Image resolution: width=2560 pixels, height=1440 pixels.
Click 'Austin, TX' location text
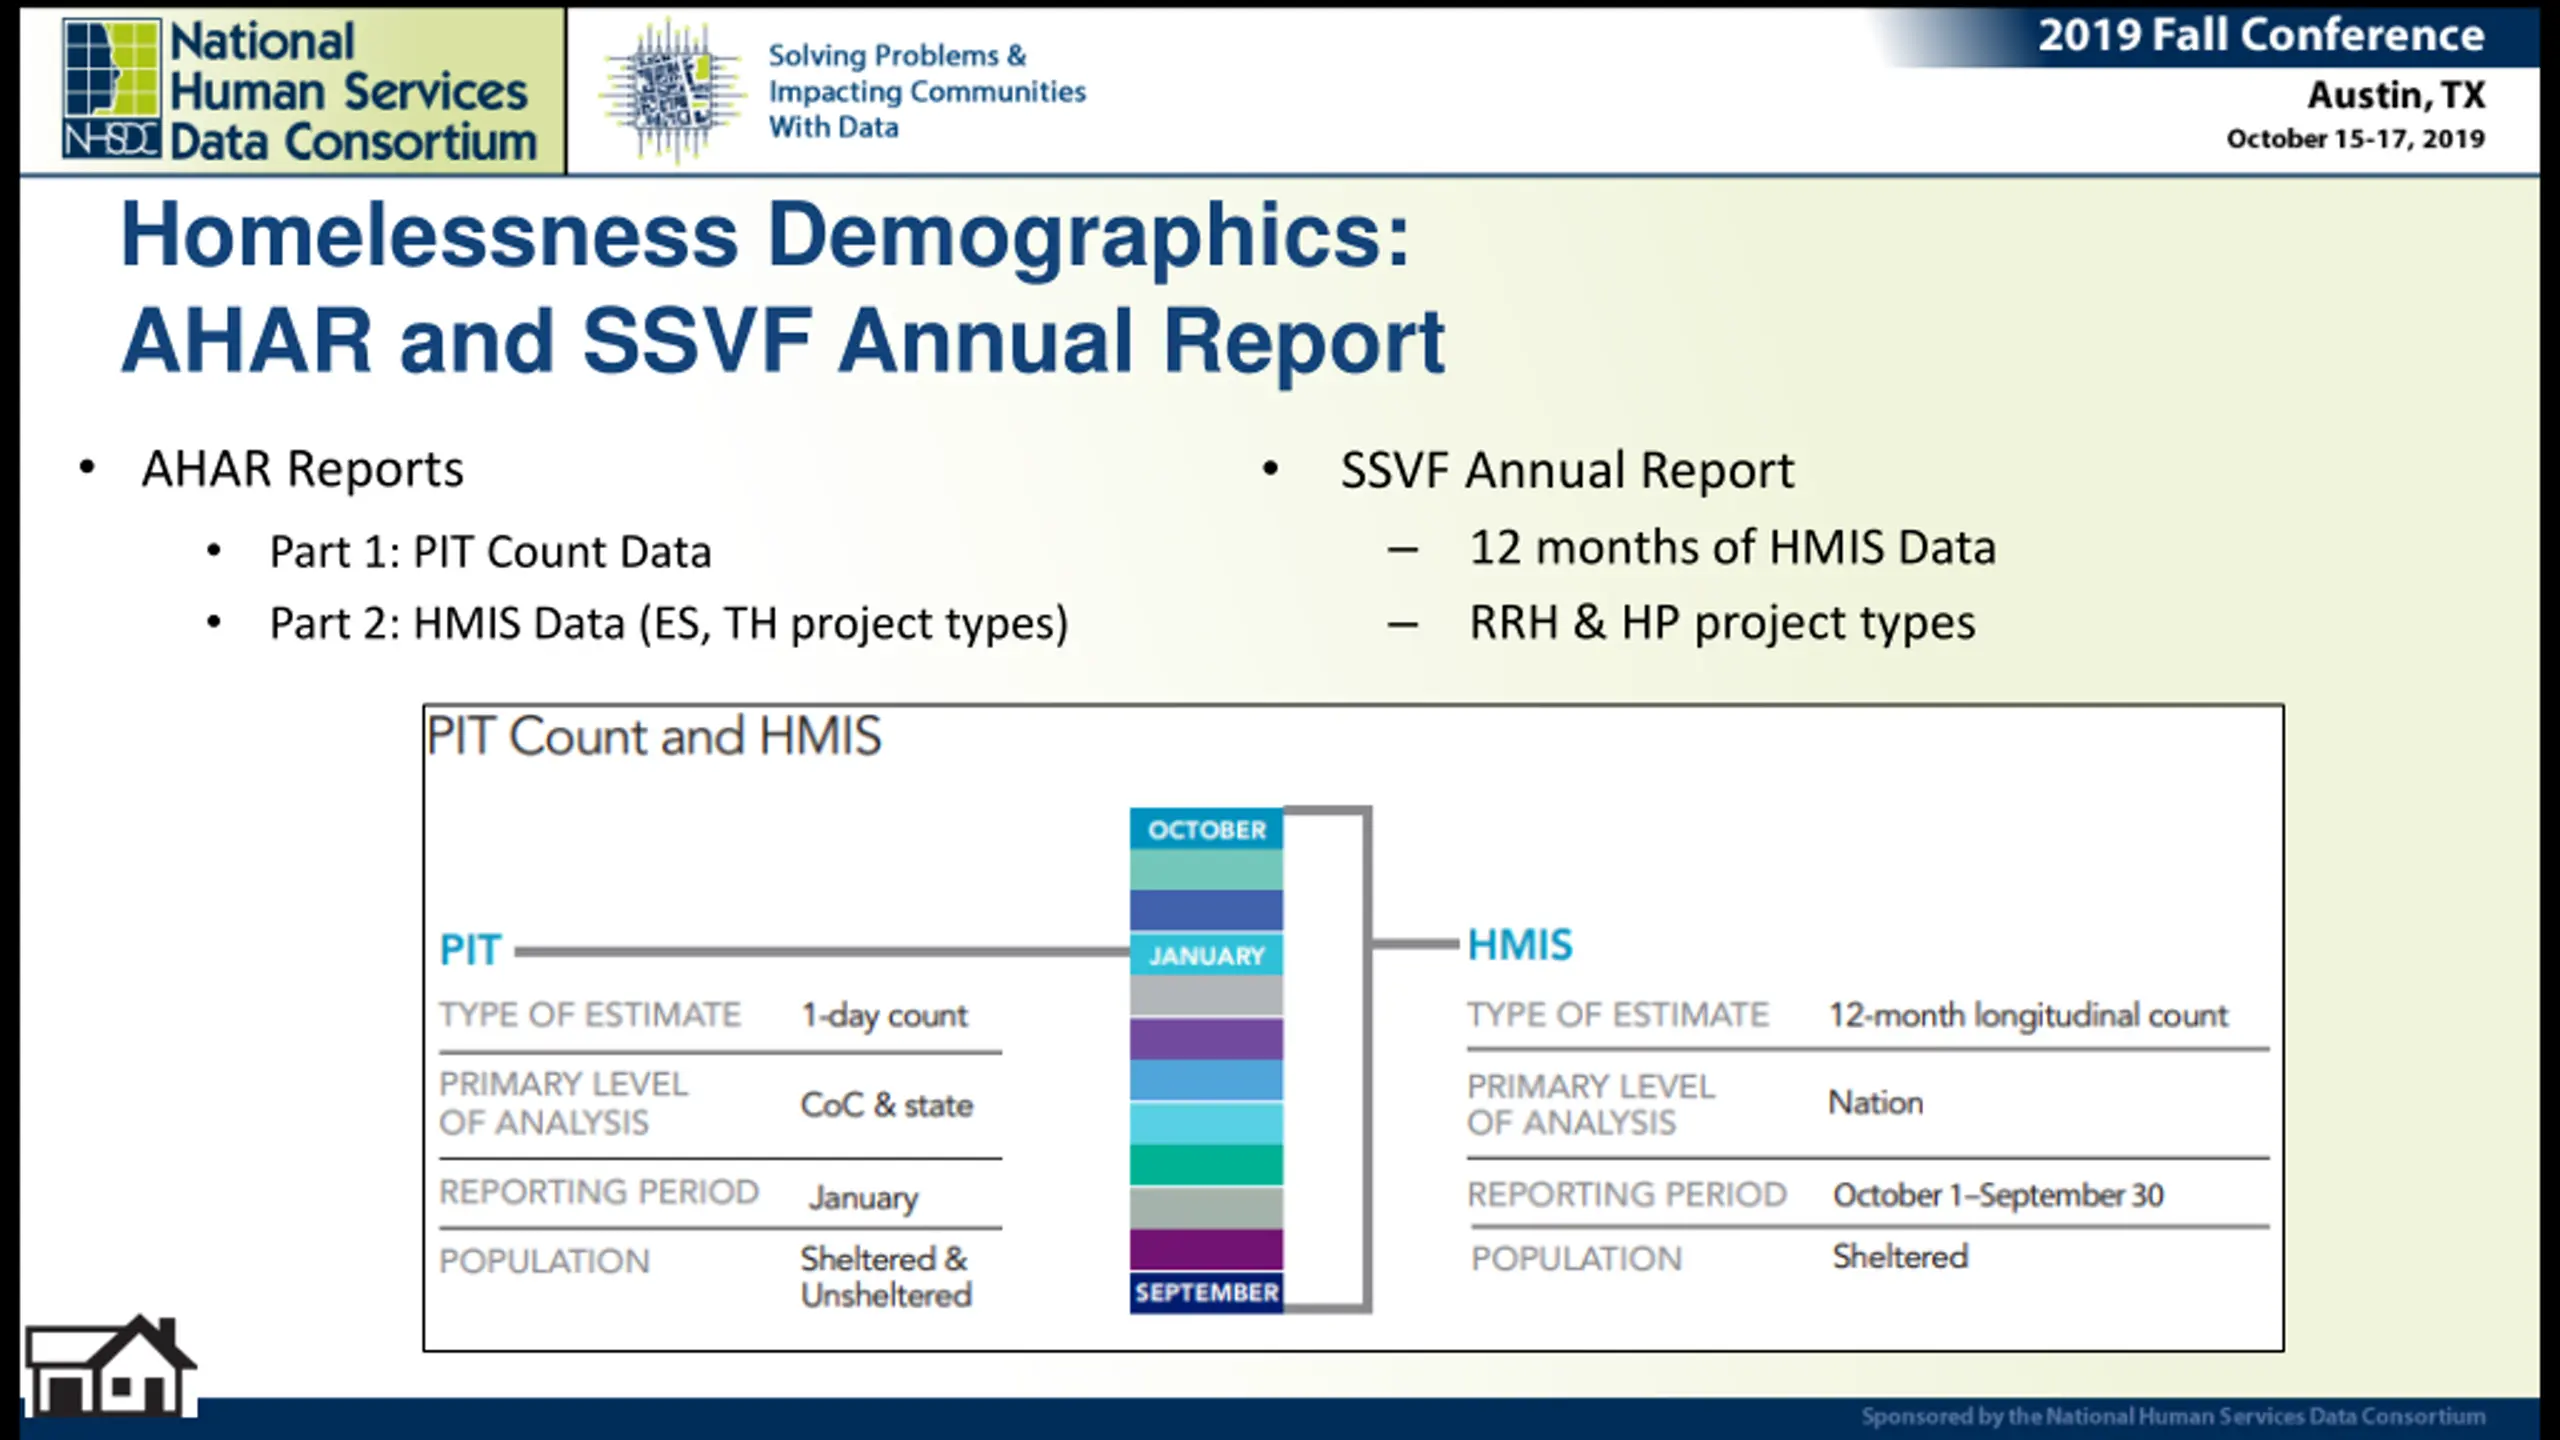click(x=2396, y=95)
